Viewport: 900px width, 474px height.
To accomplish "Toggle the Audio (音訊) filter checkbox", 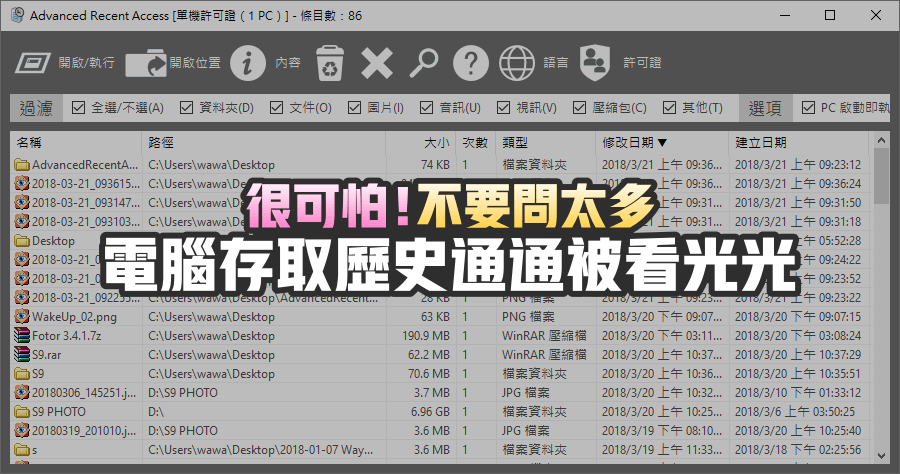I will [x=426, y=107].
